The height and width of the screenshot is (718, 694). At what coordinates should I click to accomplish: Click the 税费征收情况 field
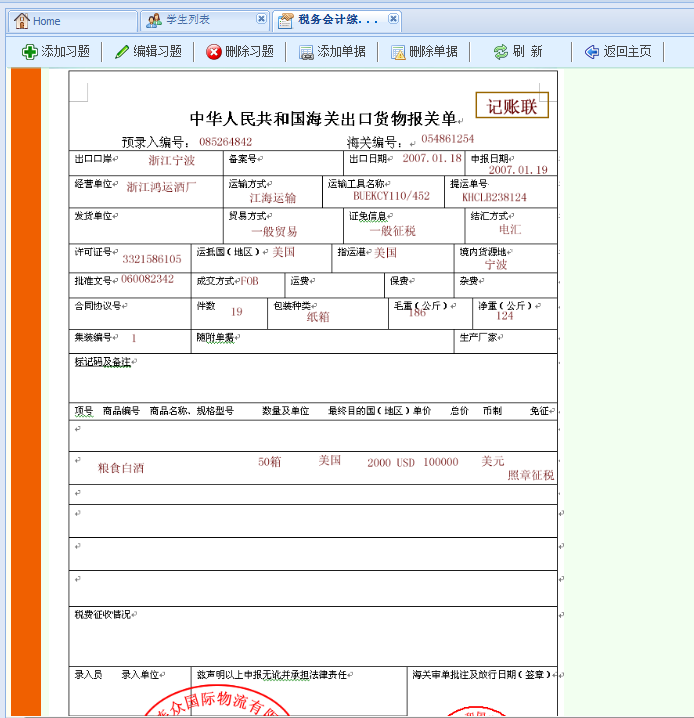coord(313,636)
